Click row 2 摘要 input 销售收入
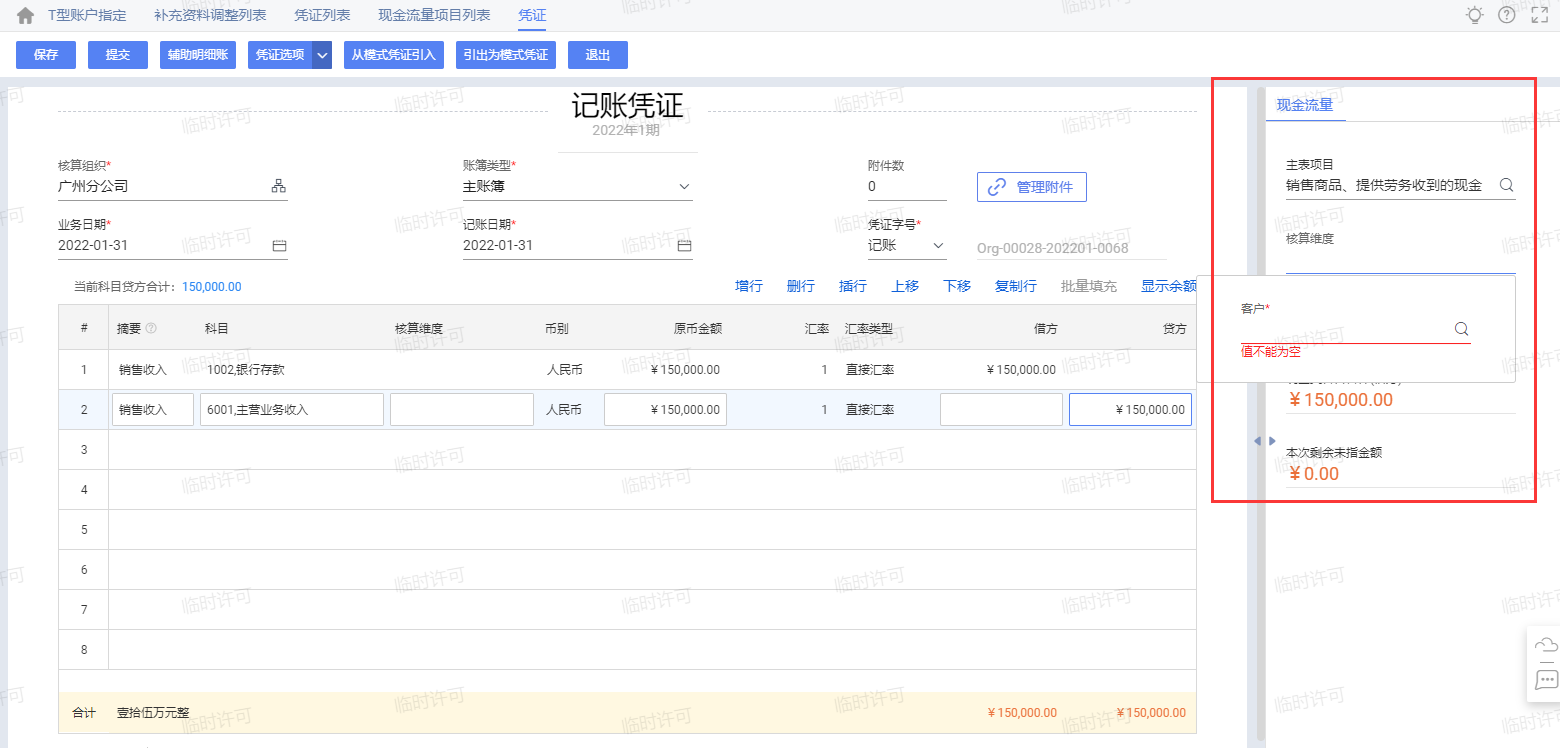The height and width of the screenshot is (748, 1560). coord(153,410)
